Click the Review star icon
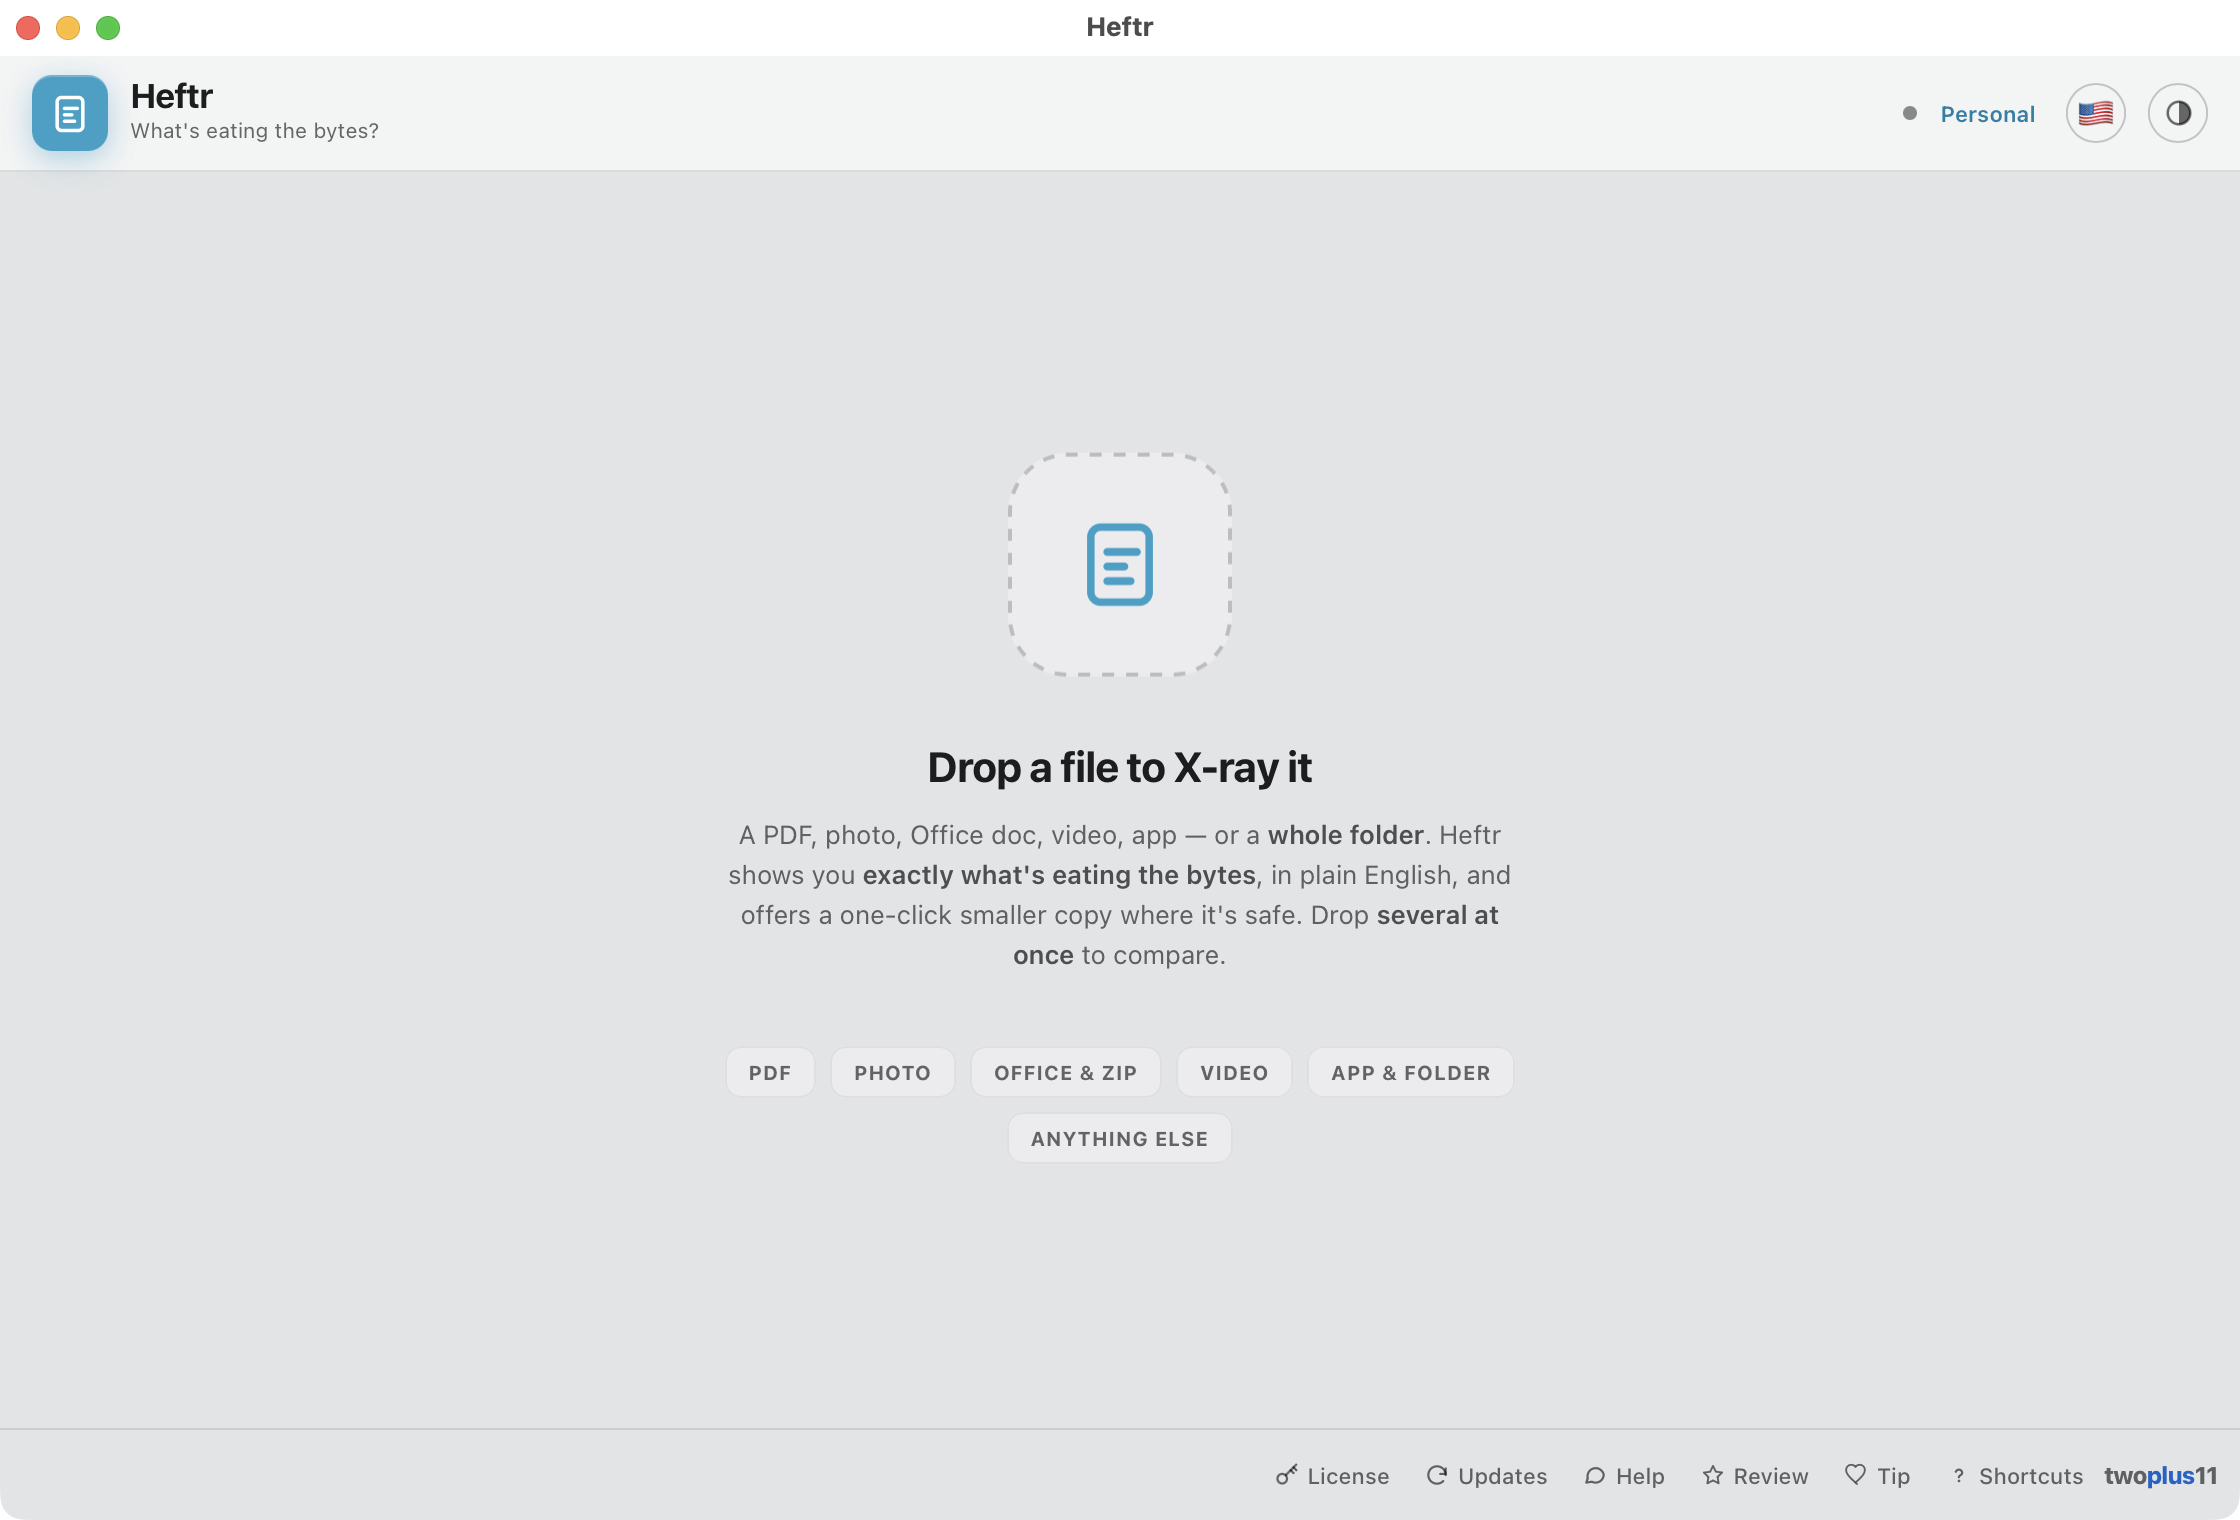Viewport: 2240px width, 1520px height. (1713, 1475)
